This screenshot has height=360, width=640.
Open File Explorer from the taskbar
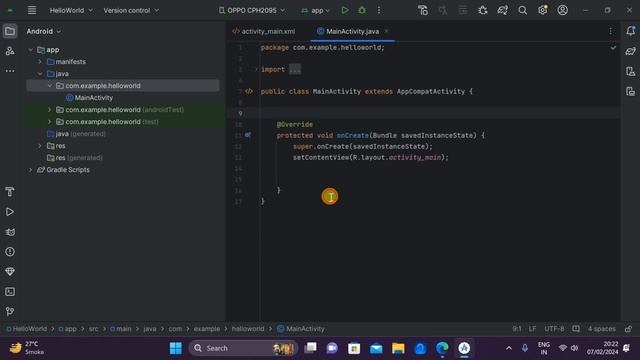[x=398, y=348]
